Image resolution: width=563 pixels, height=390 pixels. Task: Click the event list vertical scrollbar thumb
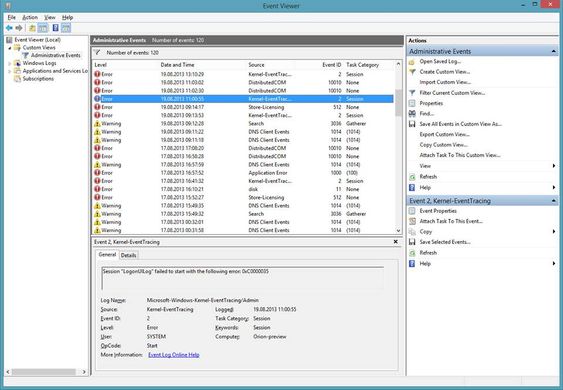pos(398,102)
